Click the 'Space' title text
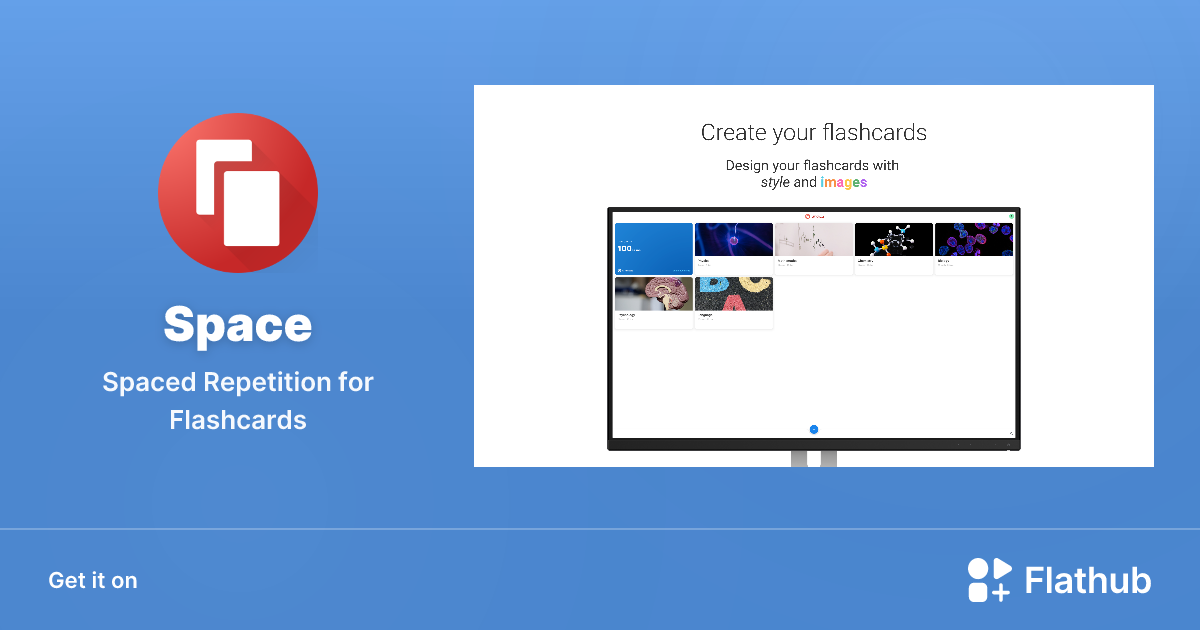 (237, 326)
